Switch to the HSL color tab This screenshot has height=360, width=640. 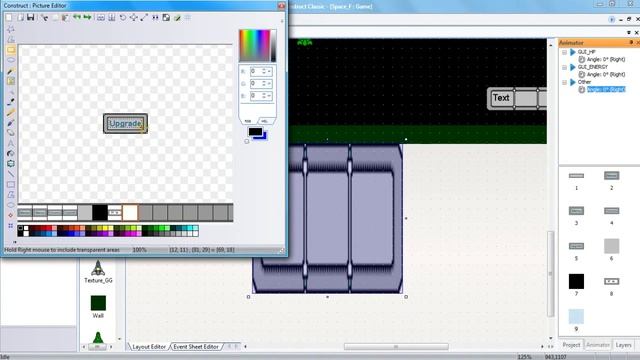tap(264, 121)
